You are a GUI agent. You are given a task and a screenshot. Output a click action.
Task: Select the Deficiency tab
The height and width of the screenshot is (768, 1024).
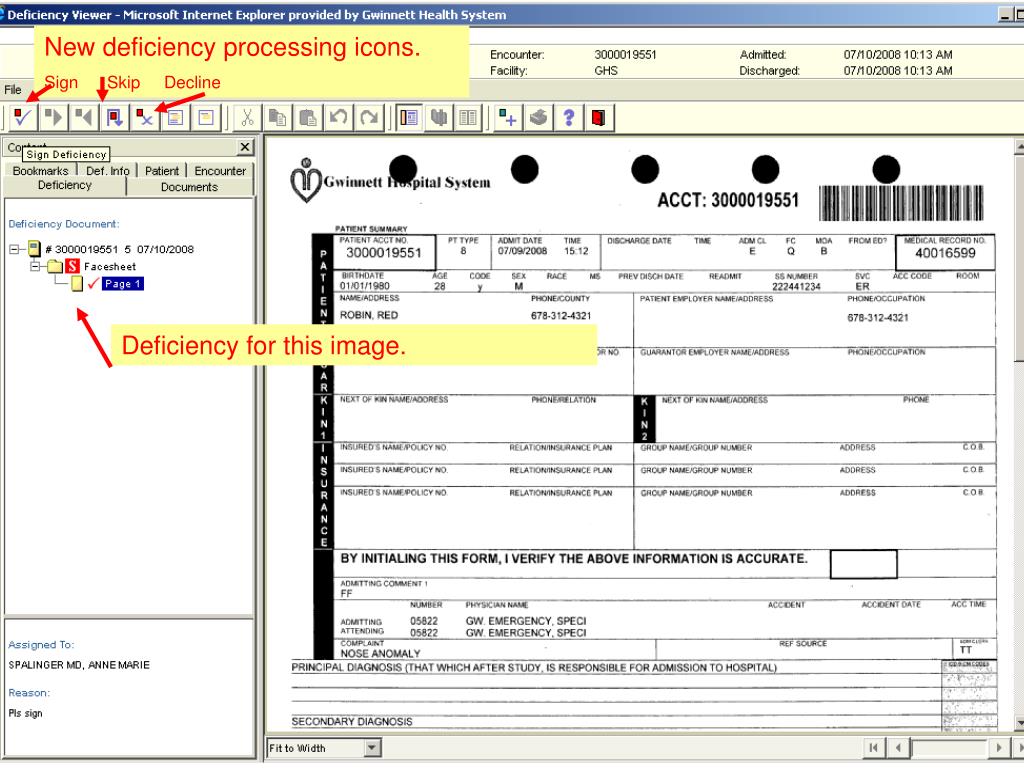tap(65, 185)
